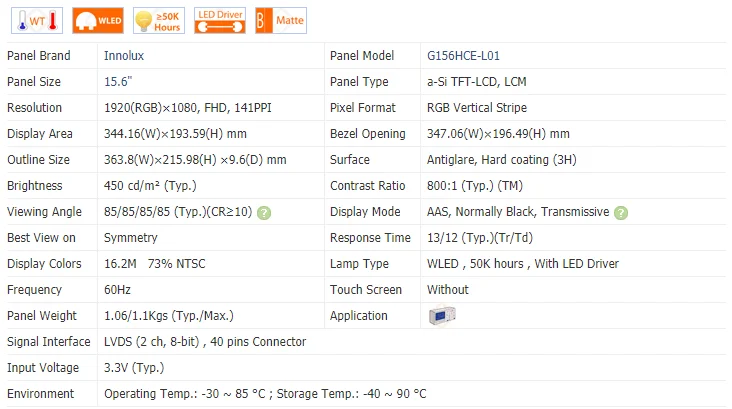Click the 'Display Area' label
732x409 pixels.
pyautogui.click(x=40, y=134)
